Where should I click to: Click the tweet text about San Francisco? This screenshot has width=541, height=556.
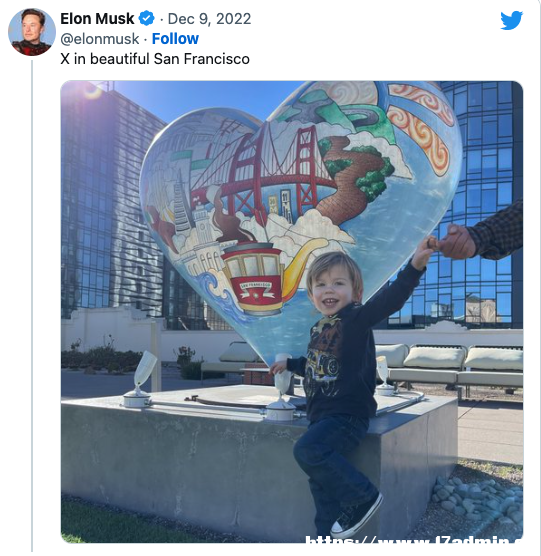(155, 59)
